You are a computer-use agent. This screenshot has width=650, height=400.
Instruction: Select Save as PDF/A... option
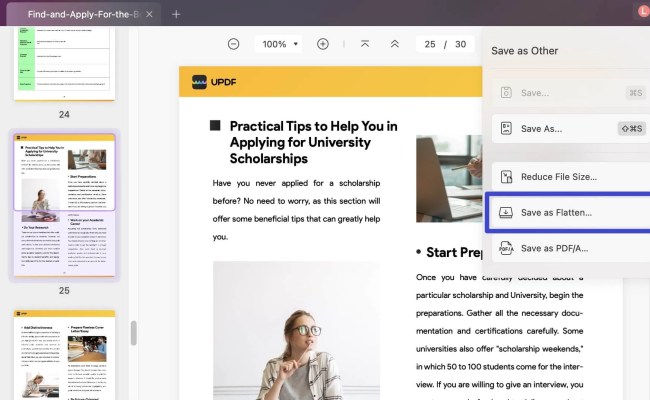point(571,248)
